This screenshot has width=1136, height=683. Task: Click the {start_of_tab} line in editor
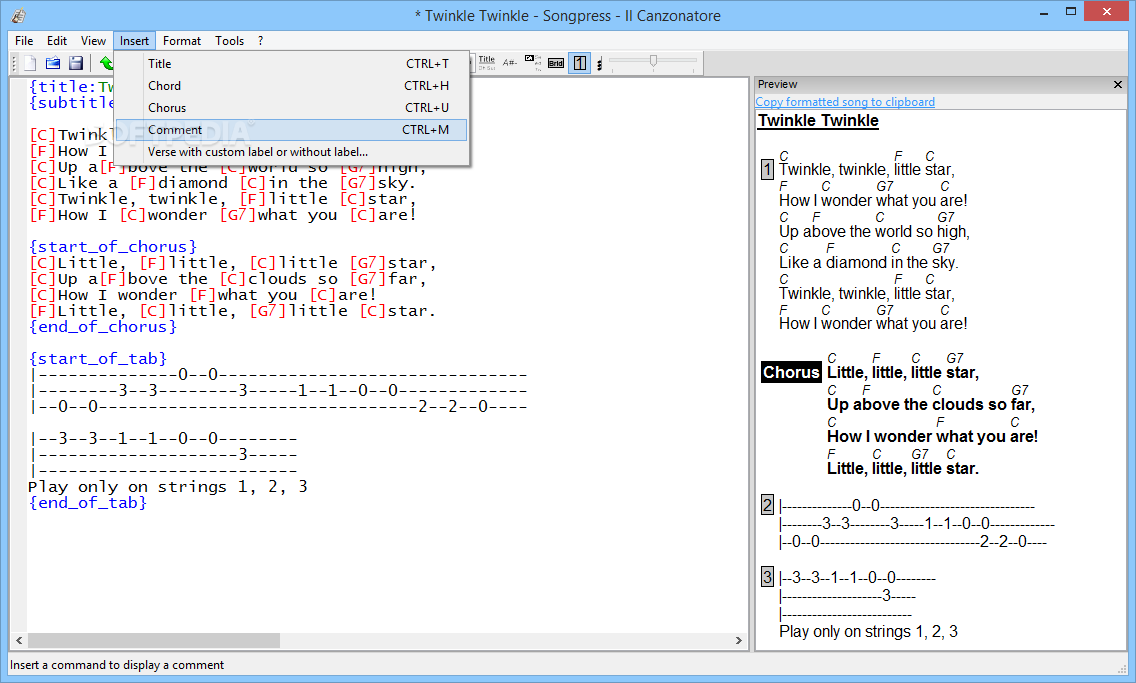click(x=98, y=359)
